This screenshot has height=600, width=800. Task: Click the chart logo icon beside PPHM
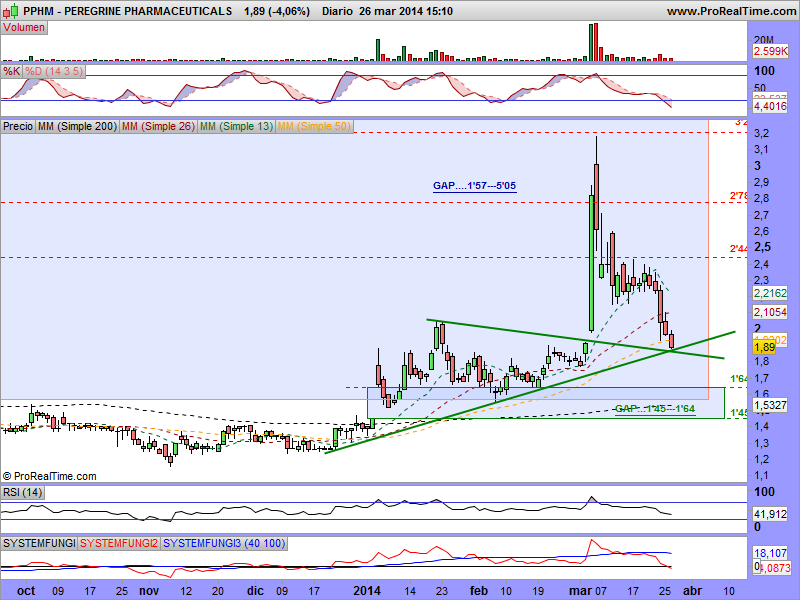point(8,11)
